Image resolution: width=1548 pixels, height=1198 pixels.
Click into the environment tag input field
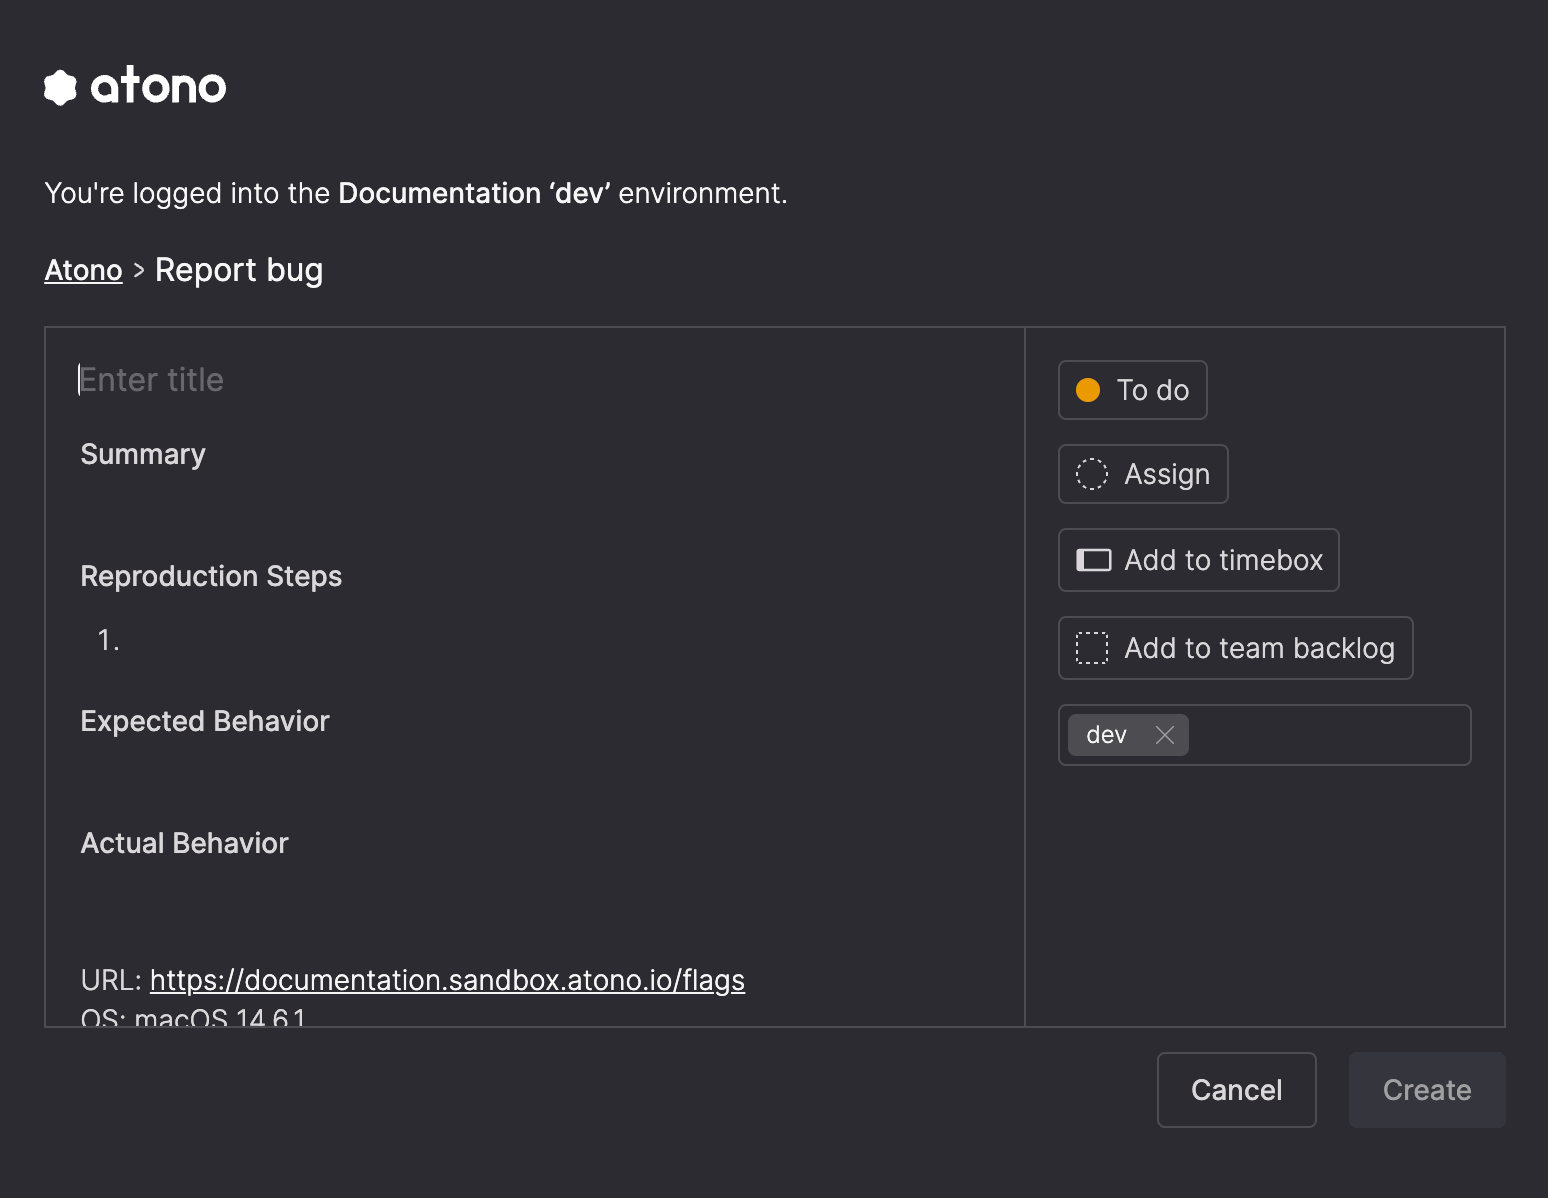point(1330,735)
